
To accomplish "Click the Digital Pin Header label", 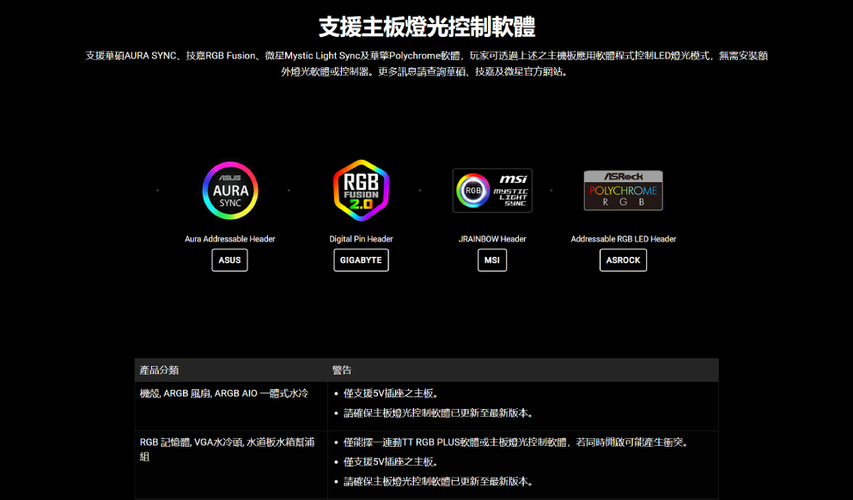I will pyautogui.click(x=361, y=239).
